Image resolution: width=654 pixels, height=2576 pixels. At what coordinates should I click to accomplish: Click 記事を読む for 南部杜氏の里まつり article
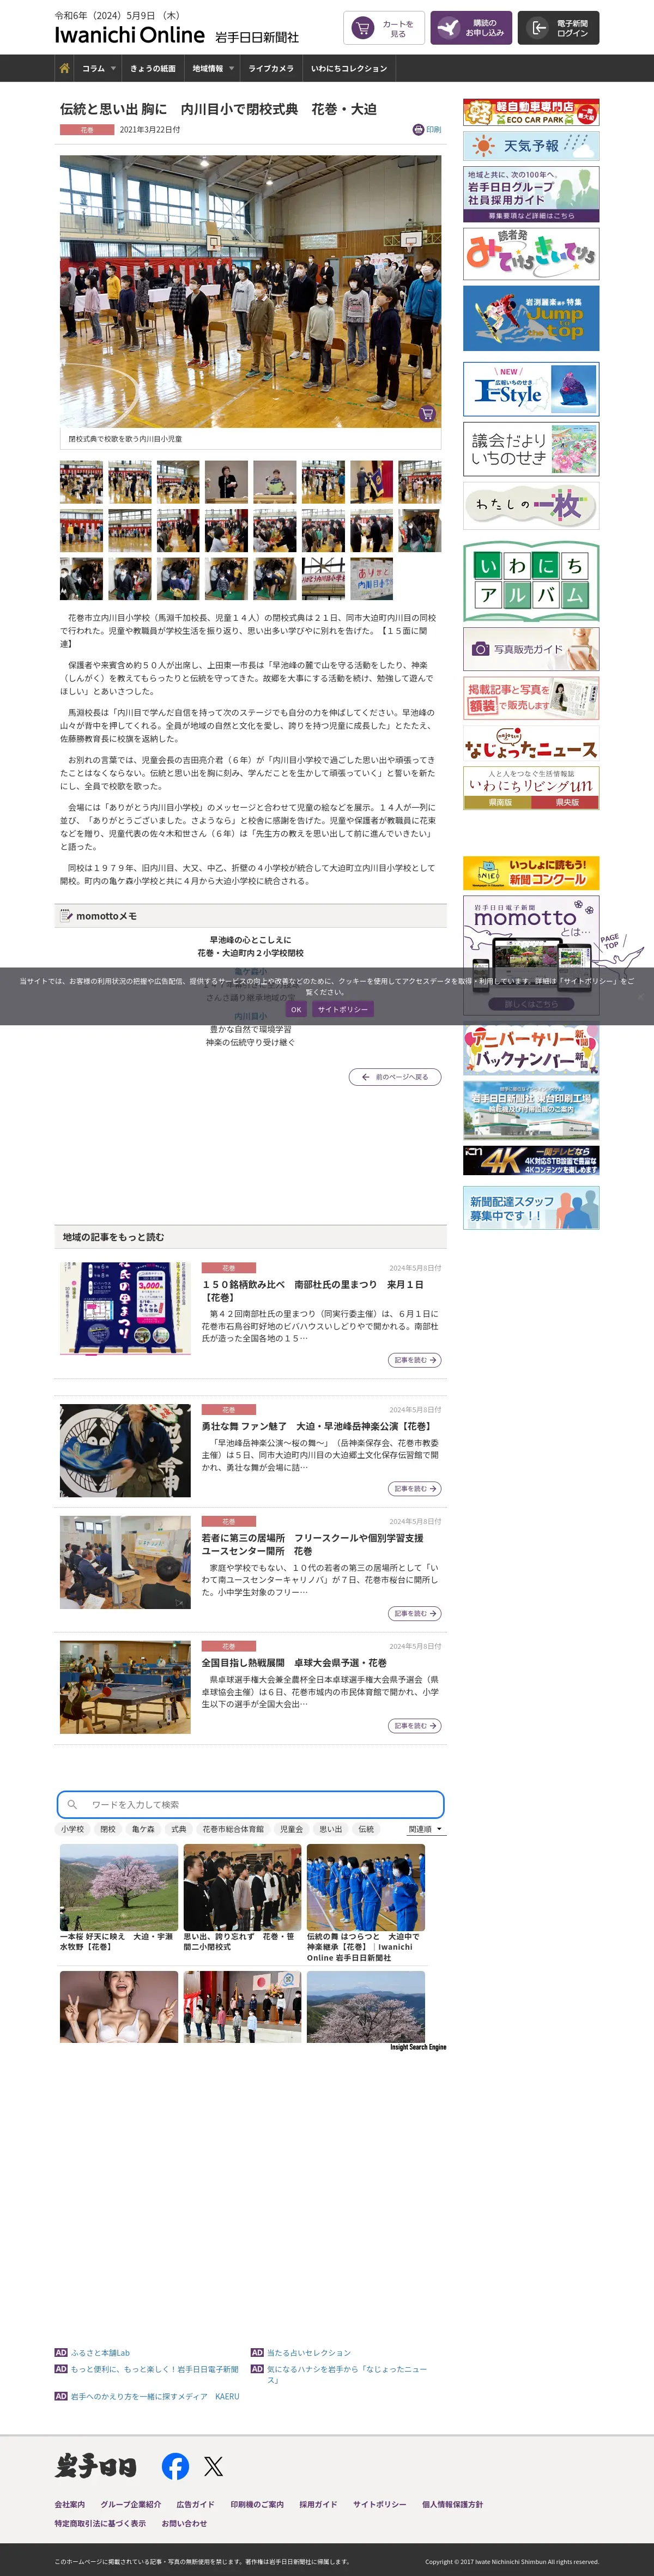[x=414, y=1360]
